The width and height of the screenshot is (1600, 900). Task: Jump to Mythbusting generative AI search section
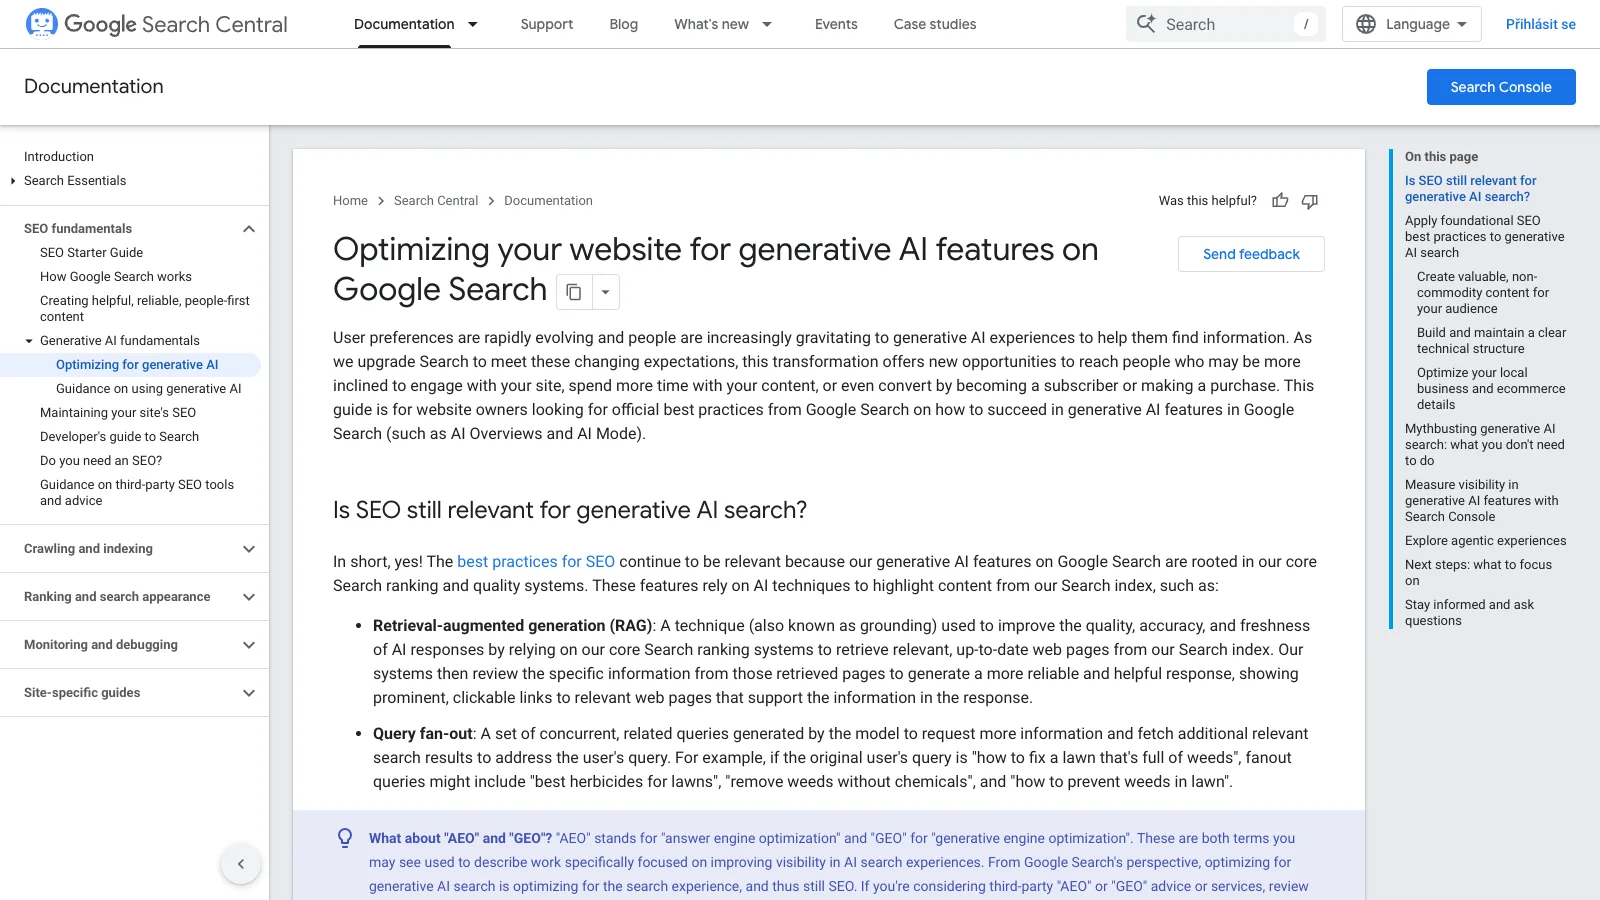click(x=1485, y=445)
